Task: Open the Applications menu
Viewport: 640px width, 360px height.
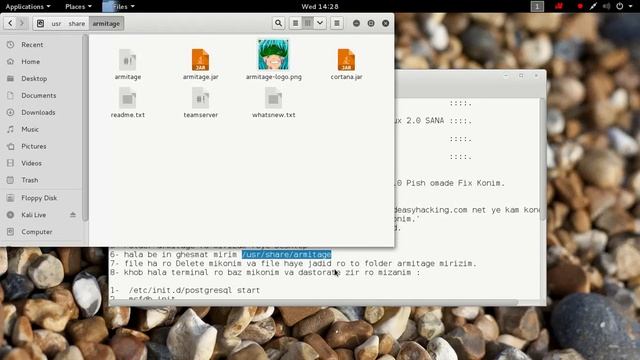Action: [28, 7]
